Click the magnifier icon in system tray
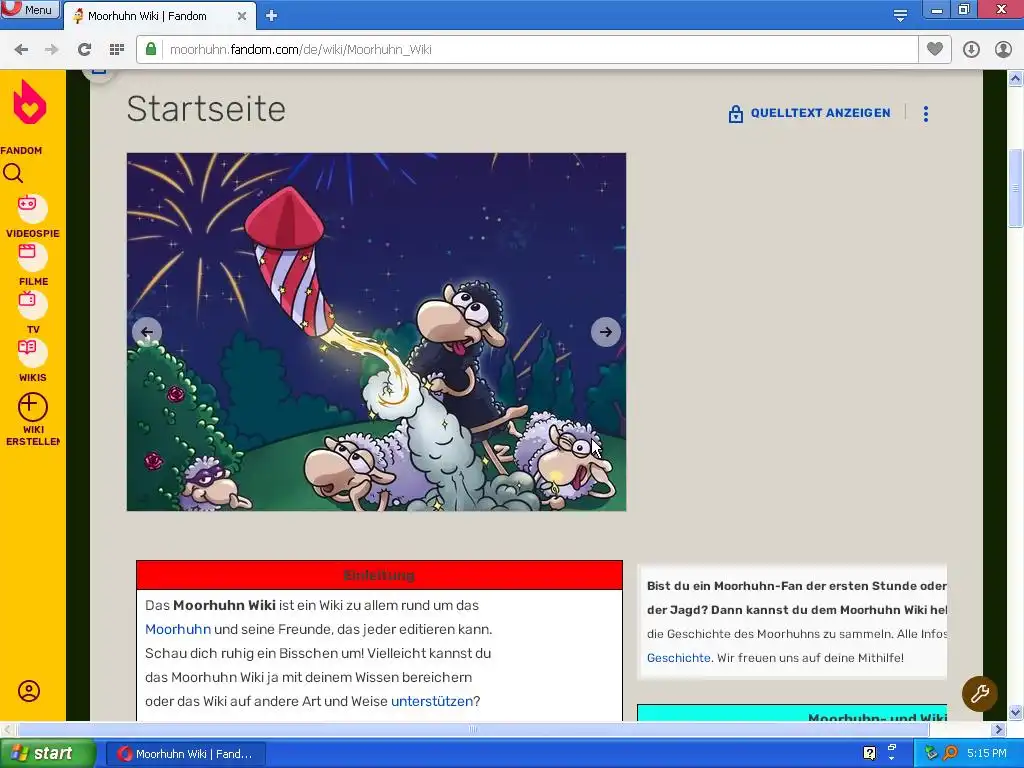The width and height of the screenshot is (1024, 768). pyautogui.click(x=950, y=754)
